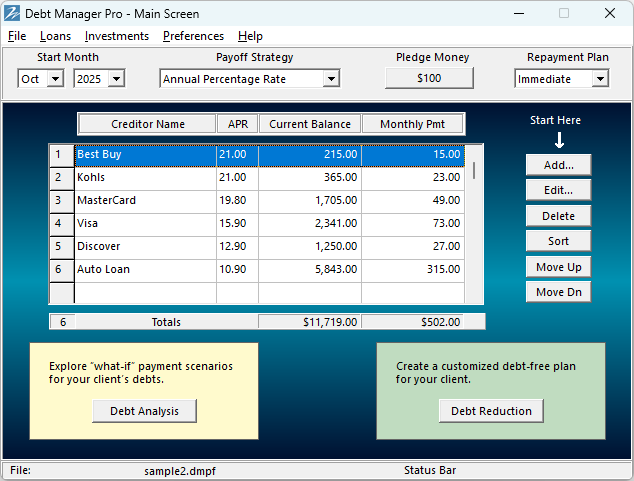Open Debt Analysis
This screenshot has width=634, height=481.
144,411
